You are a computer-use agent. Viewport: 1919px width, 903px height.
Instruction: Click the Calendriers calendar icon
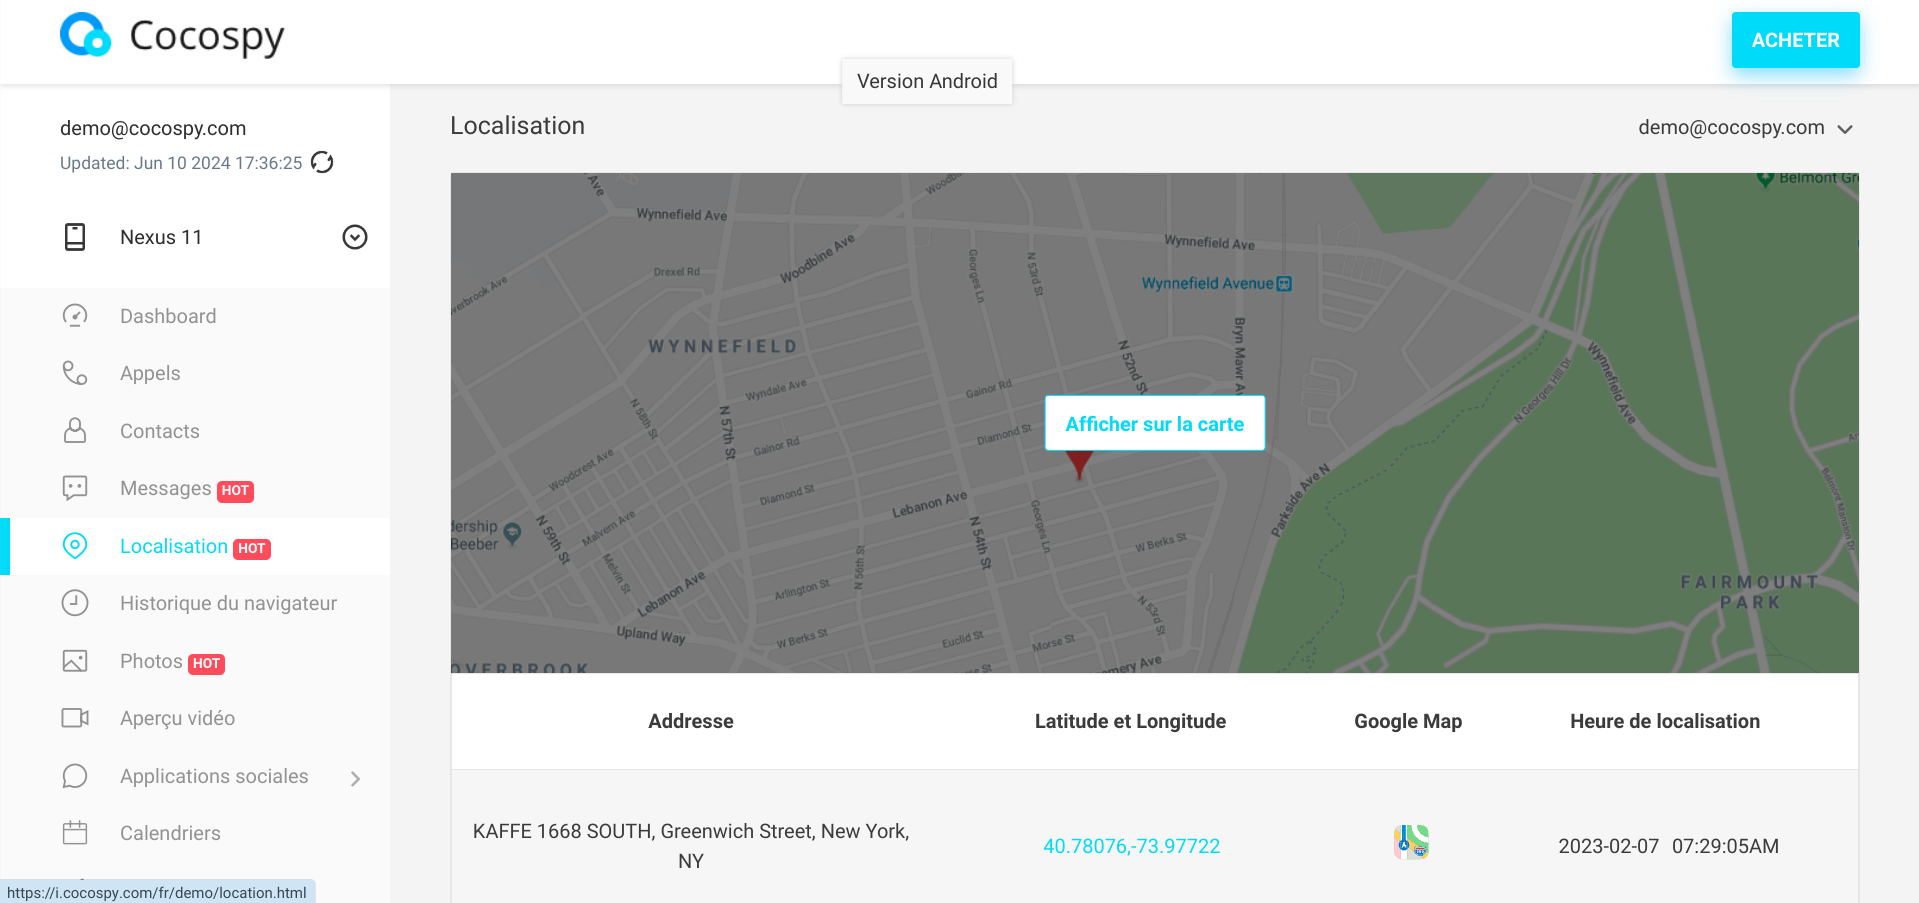click(x=75, y=833)
